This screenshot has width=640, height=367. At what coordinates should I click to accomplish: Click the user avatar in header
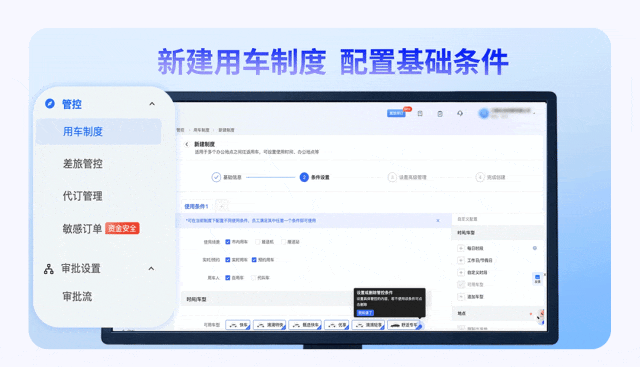(x=484, y=113)
